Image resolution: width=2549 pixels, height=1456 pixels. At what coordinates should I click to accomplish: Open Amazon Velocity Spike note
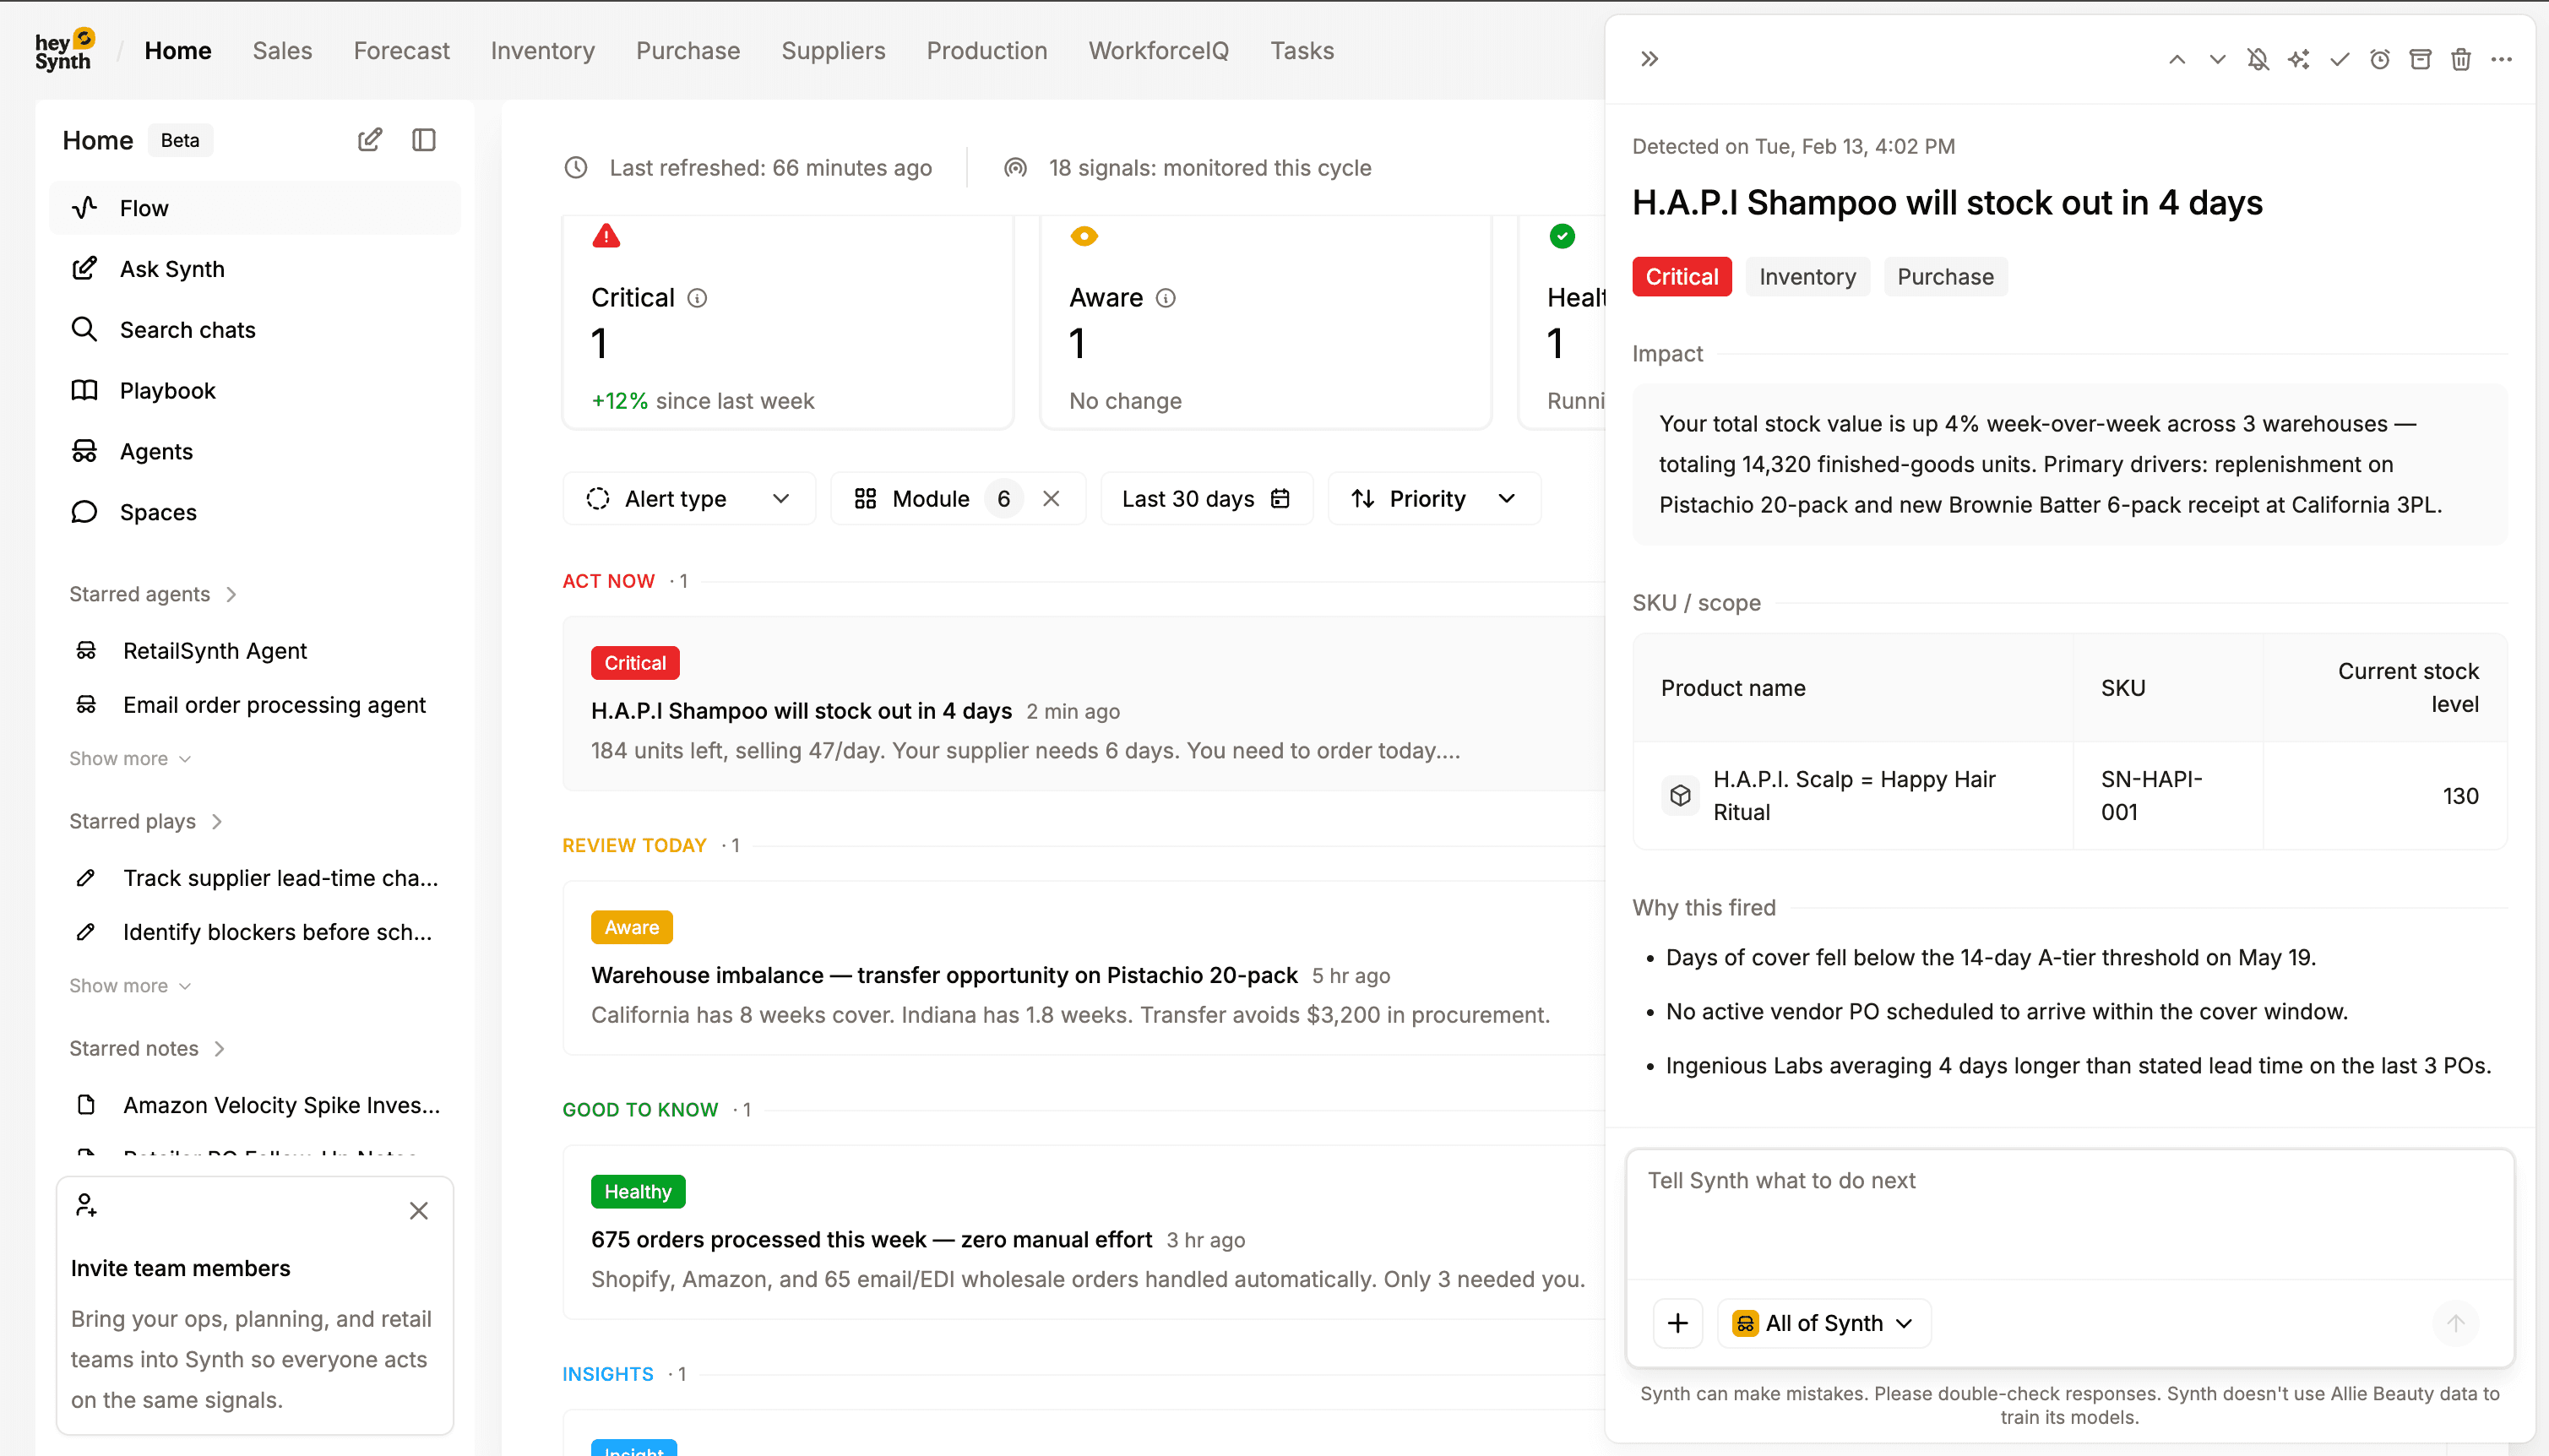tap(255, 1105)
